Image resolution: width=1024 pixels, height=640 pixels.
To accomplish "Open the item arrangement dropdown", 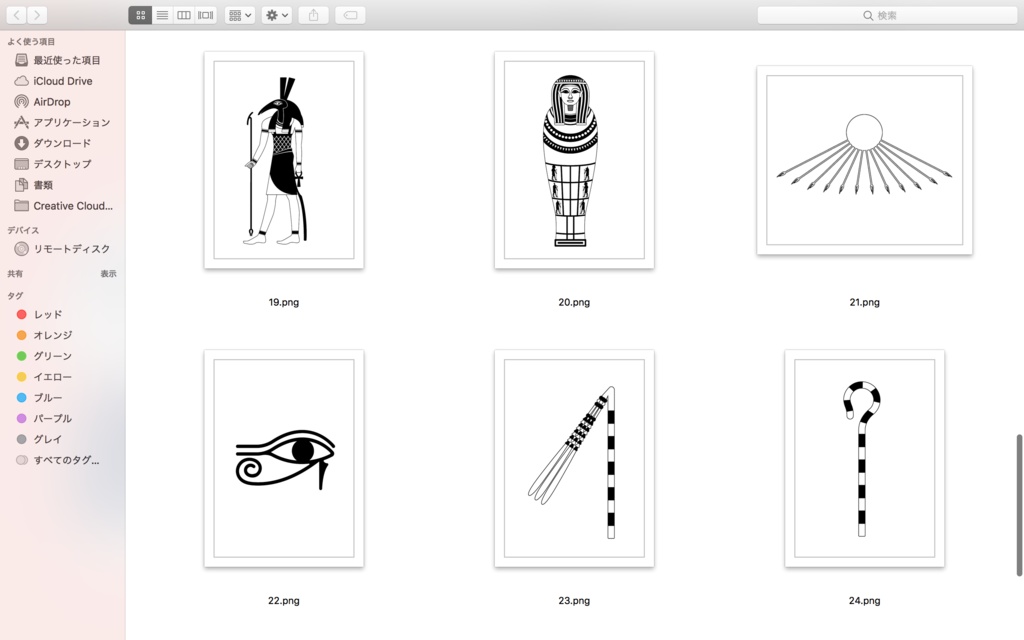I will click(x=240, y=15).
